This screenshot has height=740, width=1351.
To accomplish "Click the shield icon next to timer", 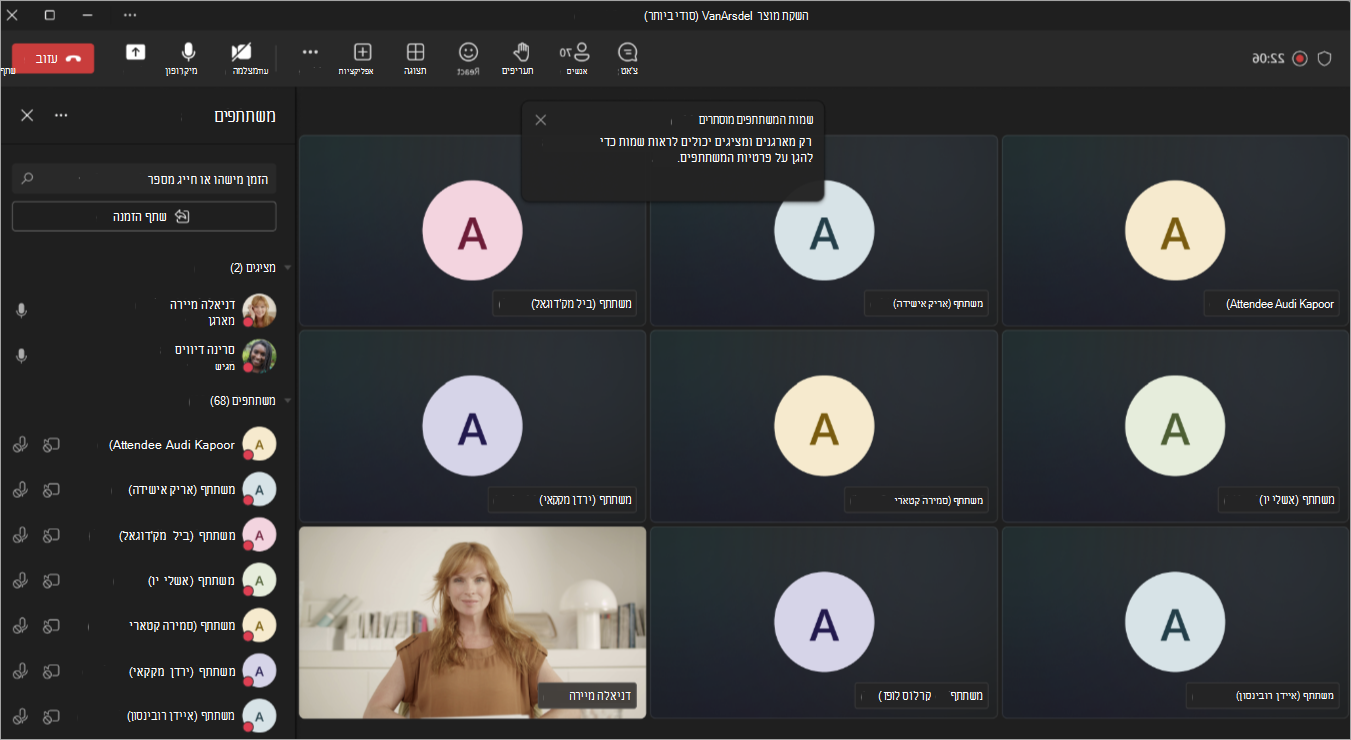I will pos(1324,59).
